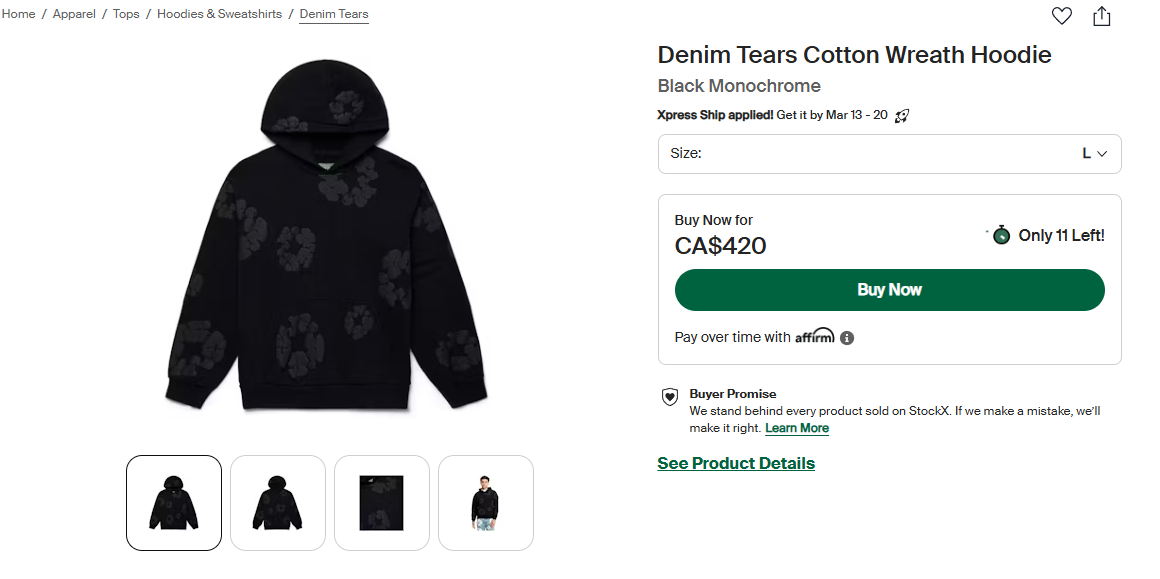Select the back-view hoodie thumbnail
Image resolution: width=1160 pixels, height=579 pixels.
pos(277,502)
